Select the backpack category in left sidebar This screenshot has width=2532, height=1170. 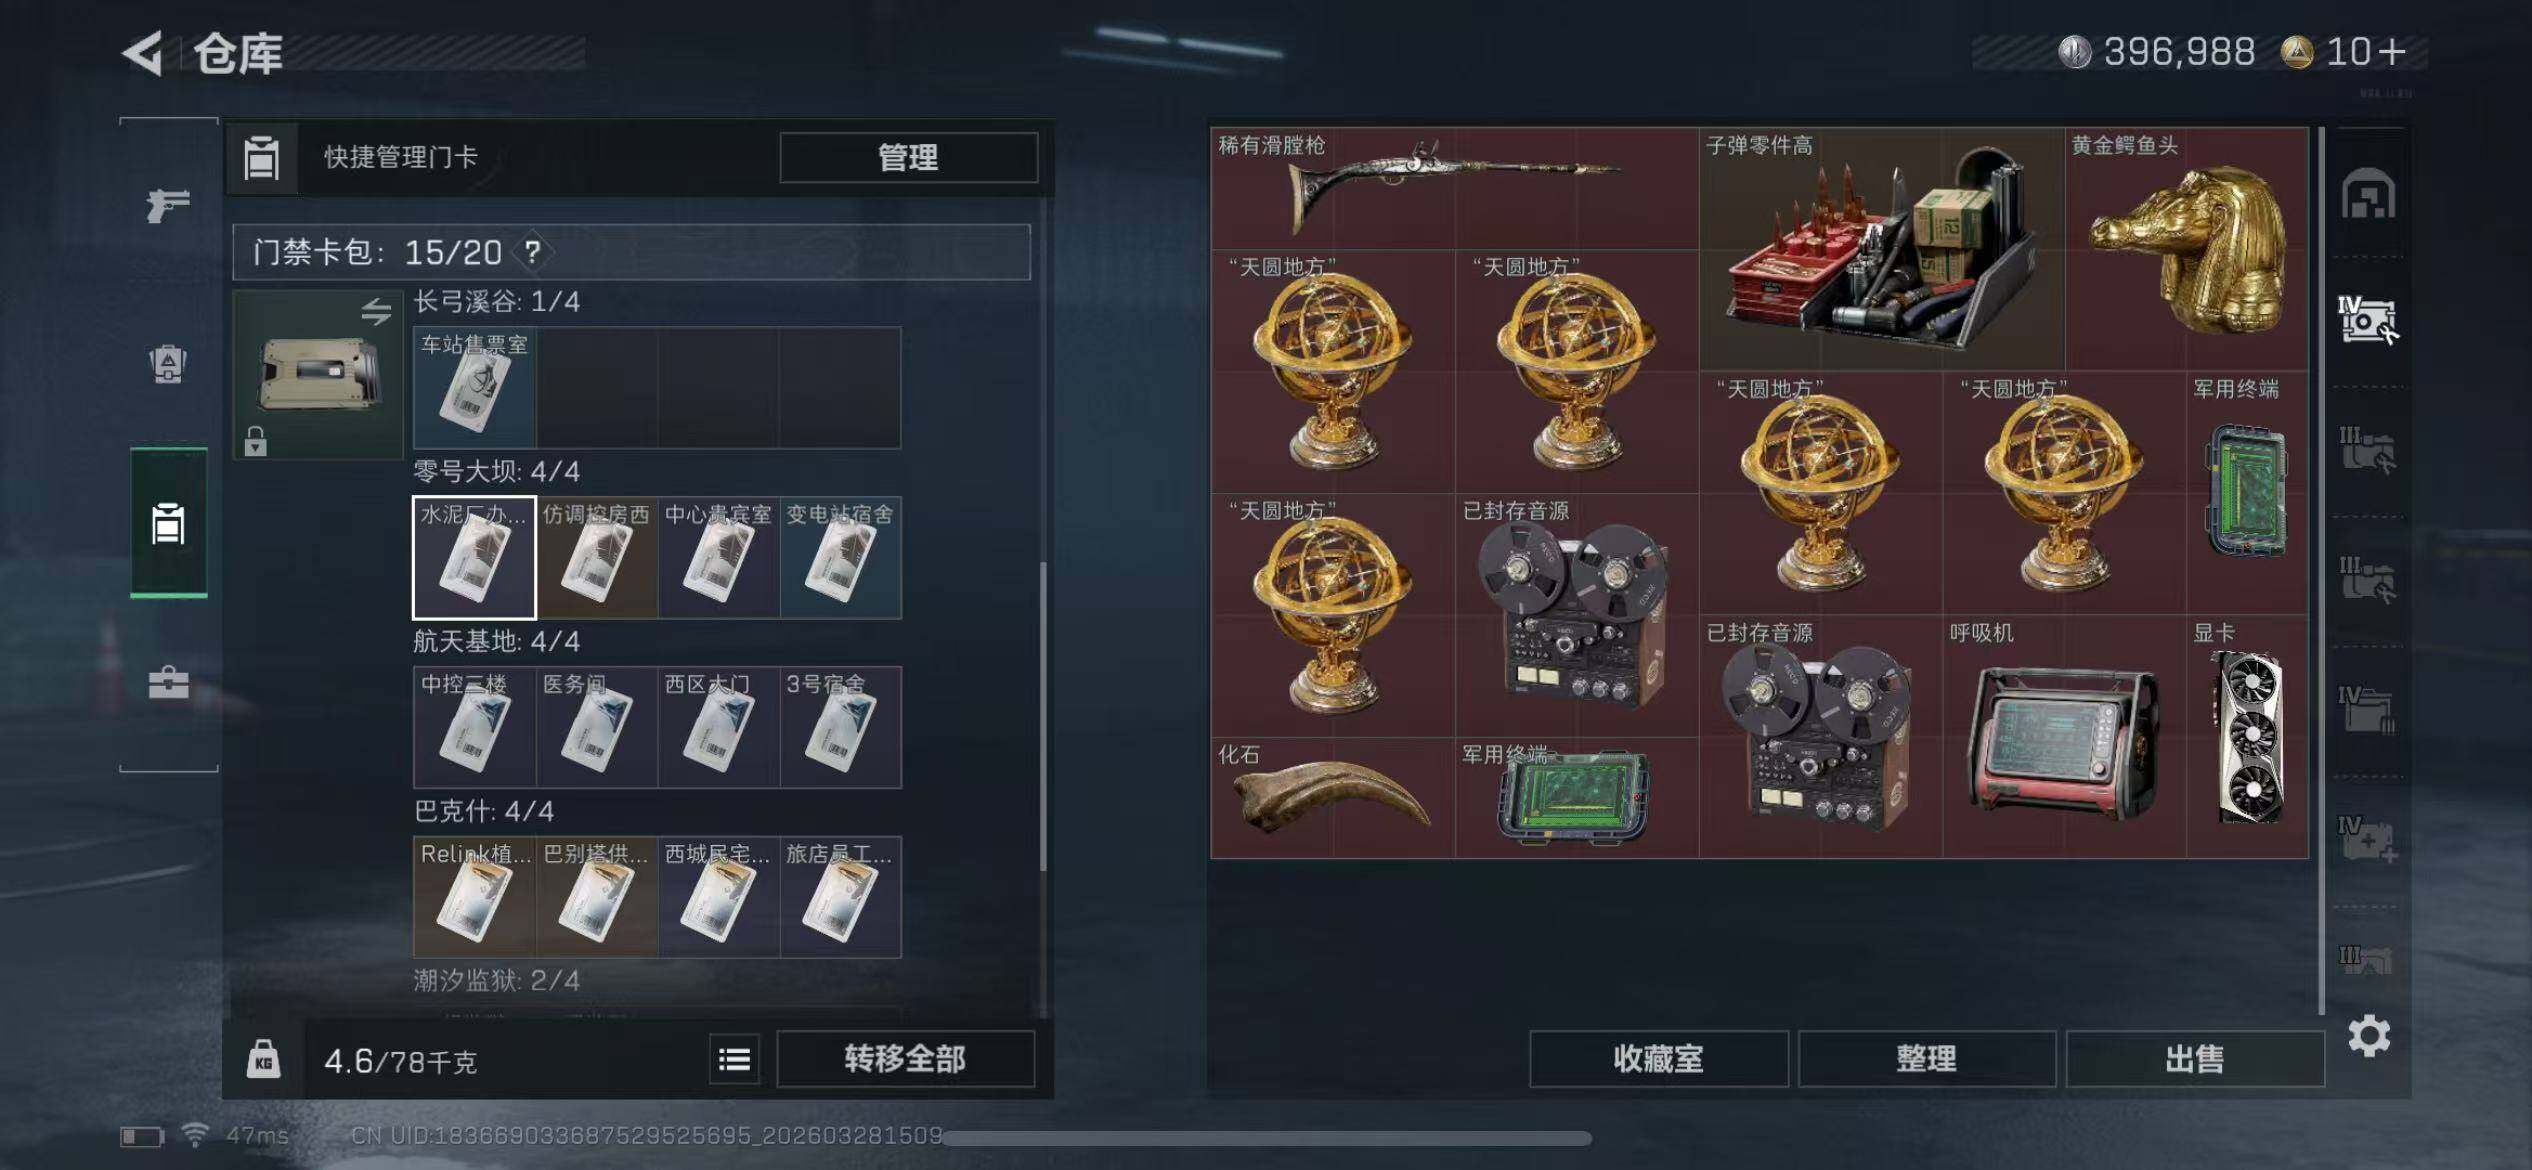point(168,364)
